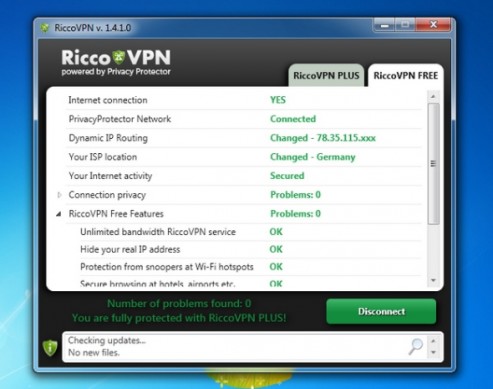The height and width of the screenshot is (389, 493).
Task: Click log box down arrow
Action: tap(433, 352)
